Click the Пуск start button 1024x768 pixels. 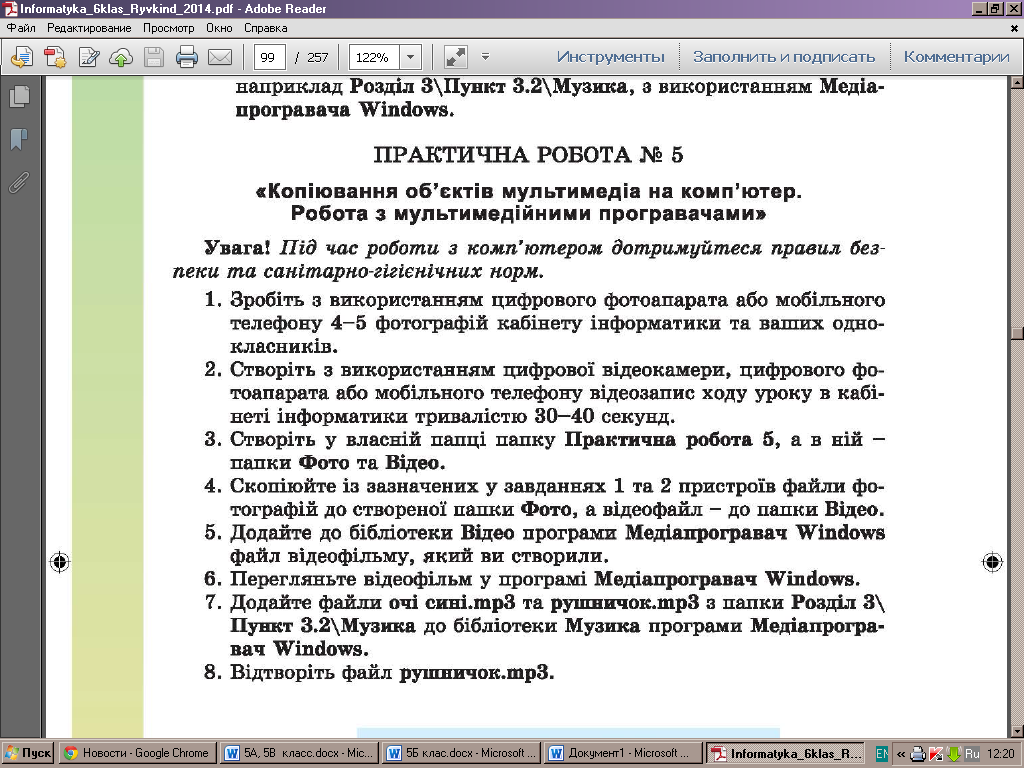coord(27,754)
